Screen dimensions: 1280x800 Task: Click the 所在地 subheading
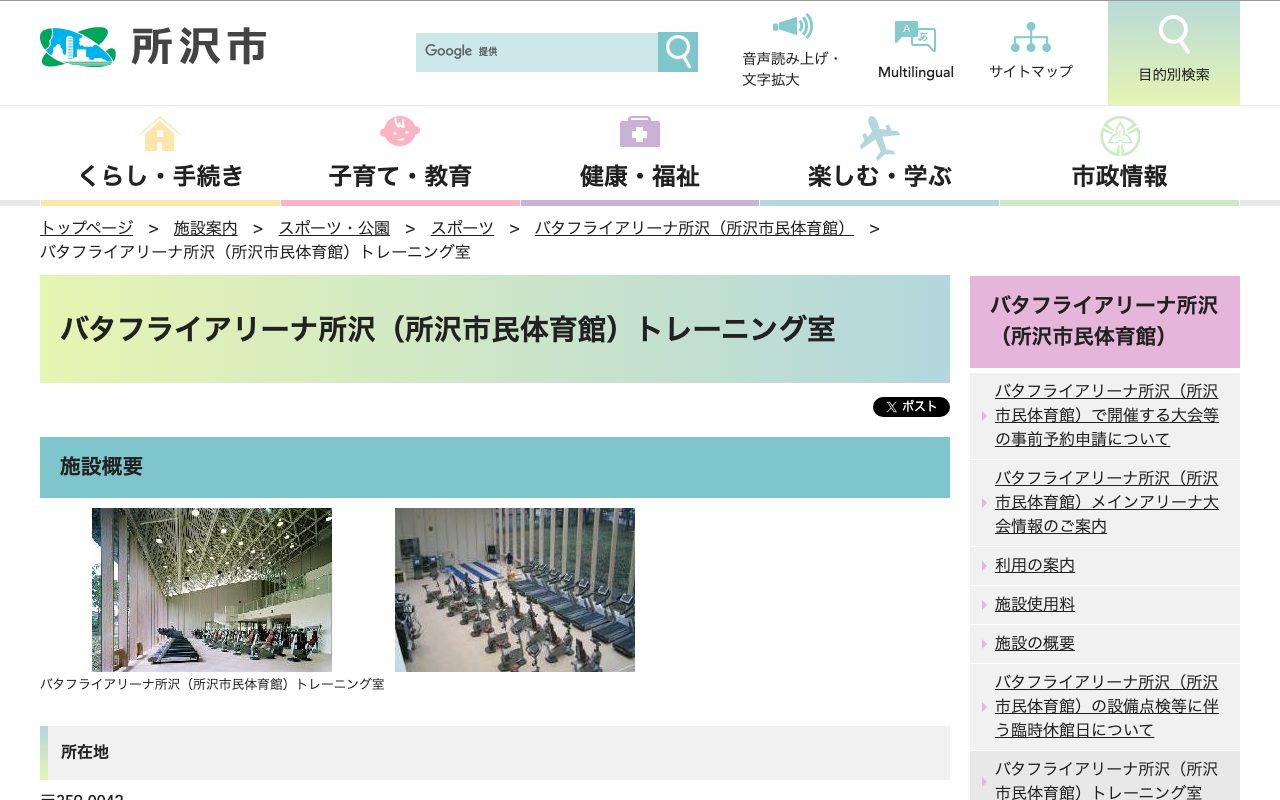[x=495, y=753]
